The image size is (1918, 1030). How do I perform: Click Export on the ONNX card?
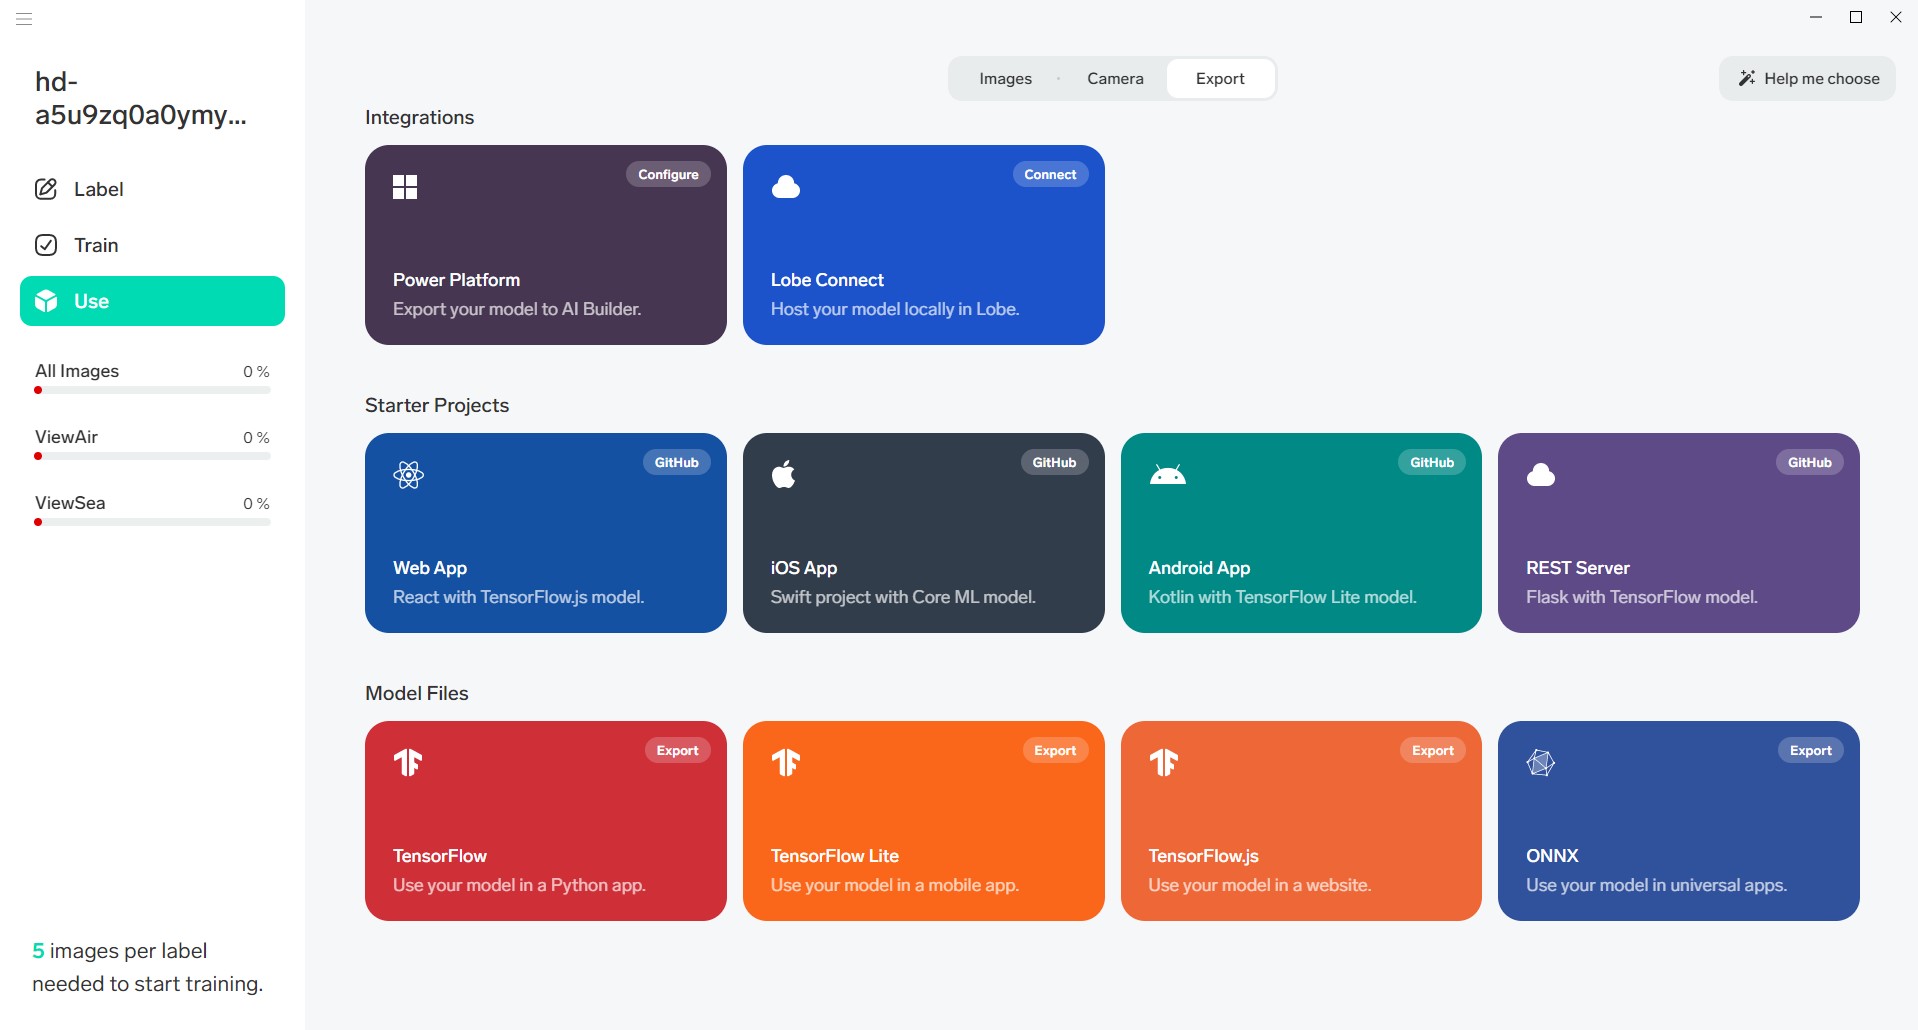(x=1811, y=750)
